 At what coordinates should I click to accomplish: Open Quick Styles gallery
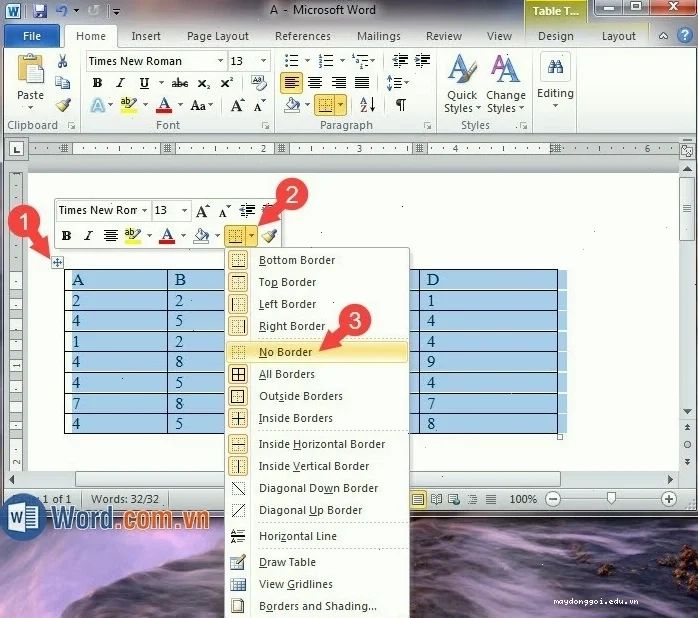tap(462, 84)
